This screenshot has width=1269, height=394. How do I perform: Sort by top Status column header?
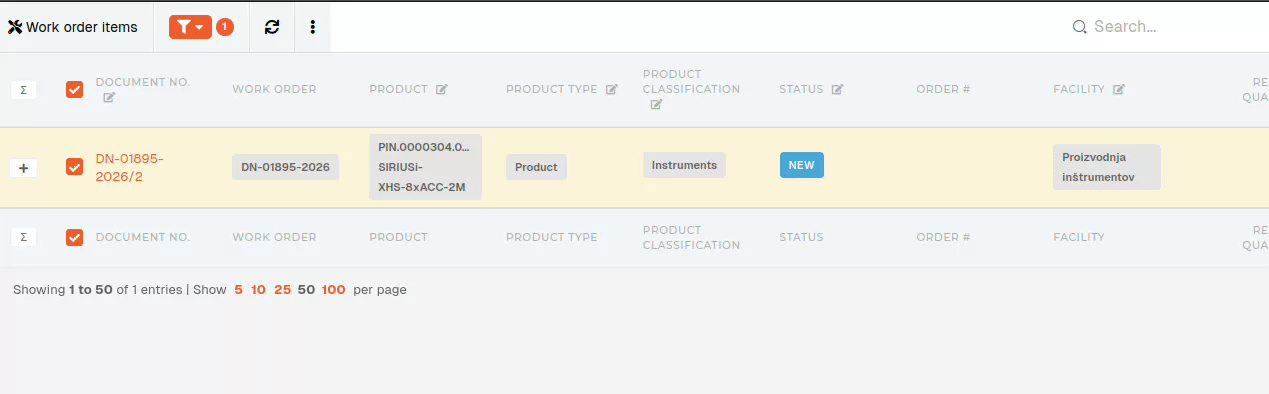point(801,89)
